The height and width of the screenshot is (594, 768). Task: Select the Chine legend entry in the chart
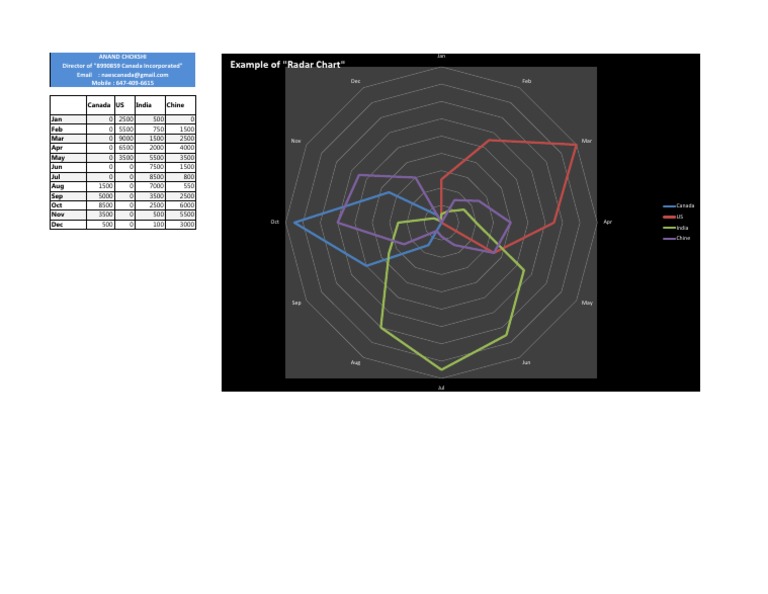[677, 238]
